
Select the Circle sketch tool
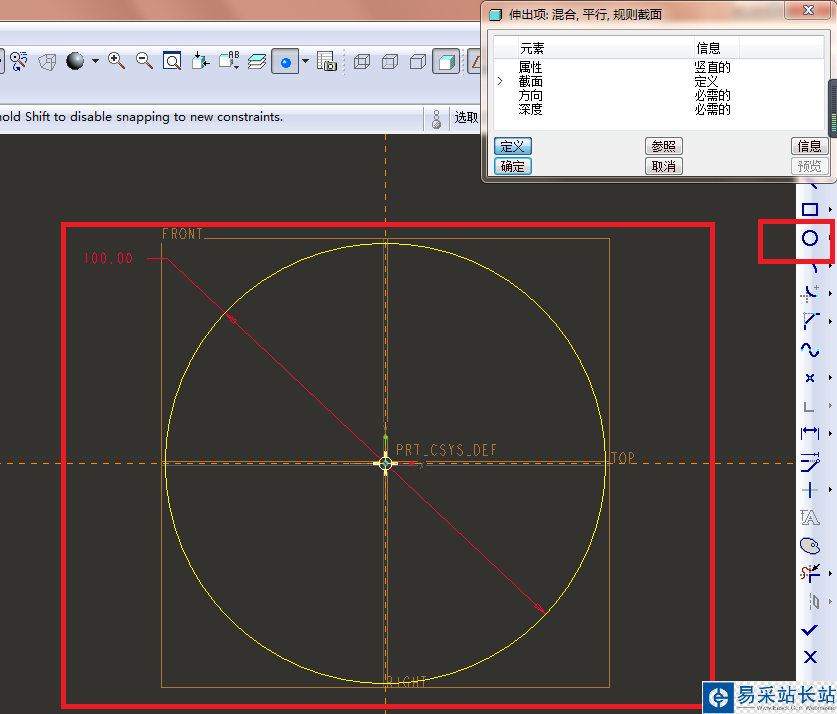coord(810,238)
